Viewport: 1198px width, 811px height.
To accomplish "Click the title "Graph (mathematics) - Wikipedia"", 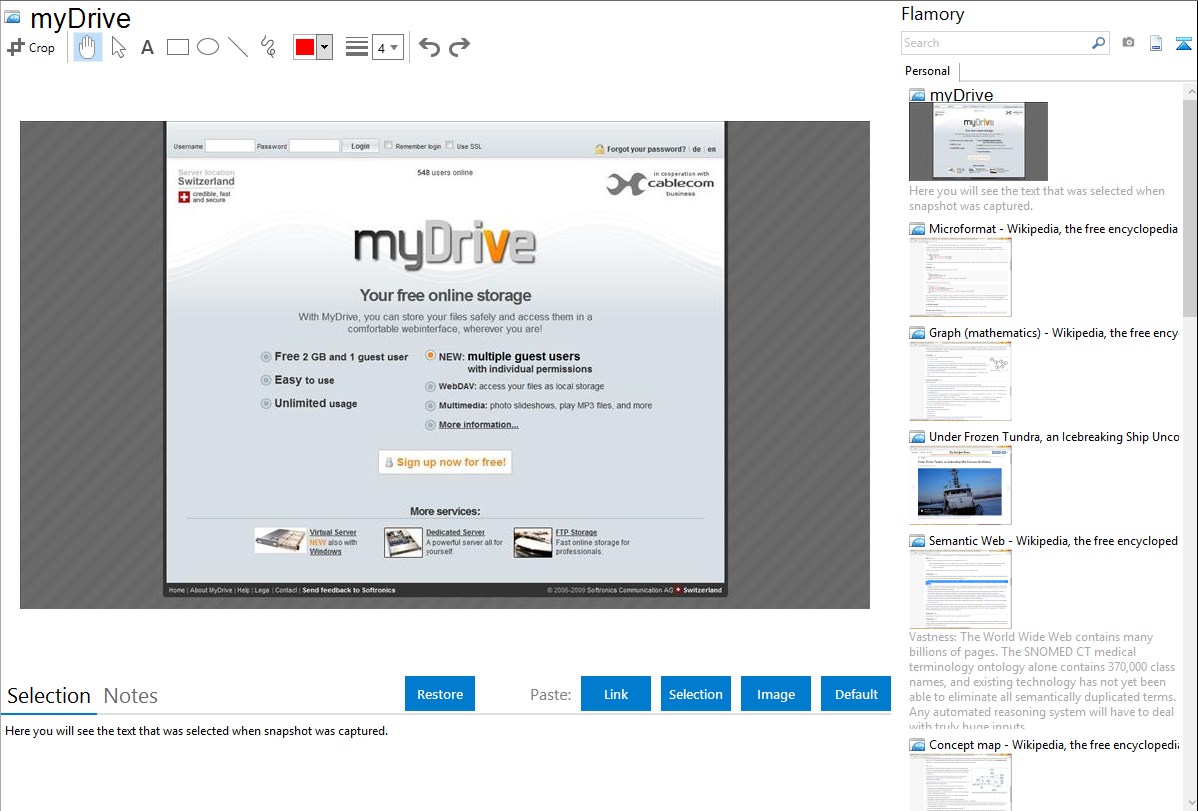I will coord(1054,333).
